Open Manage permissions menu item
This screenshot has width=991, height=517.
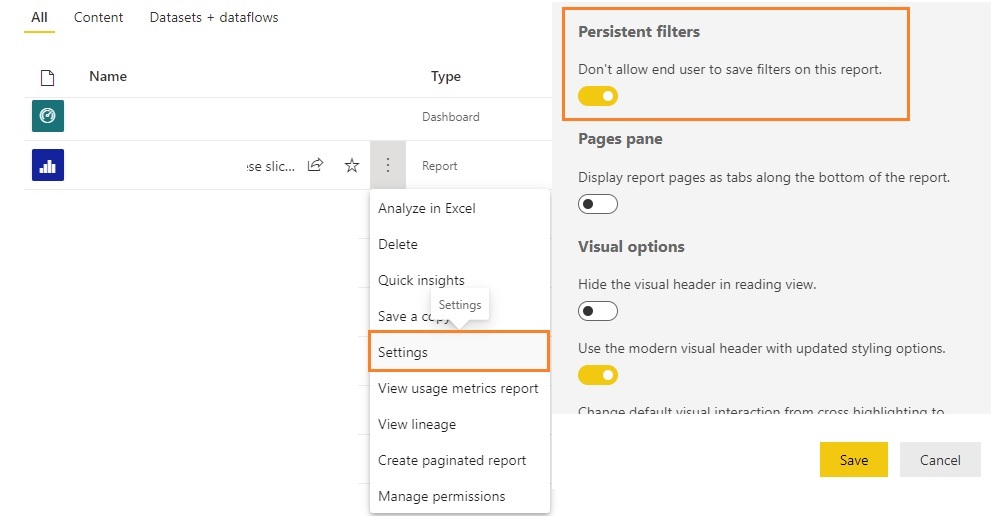[x=459, y=497]
